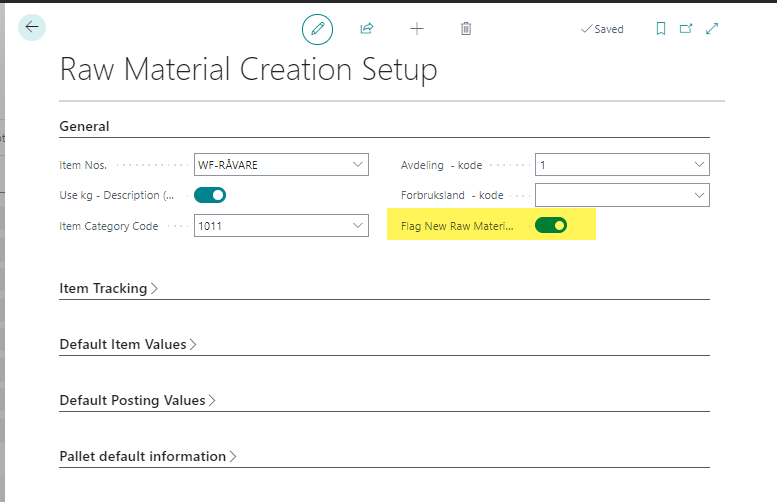Click the Item Category Code field containing 1011
This screenshot has height=502, width=777.
270,226
